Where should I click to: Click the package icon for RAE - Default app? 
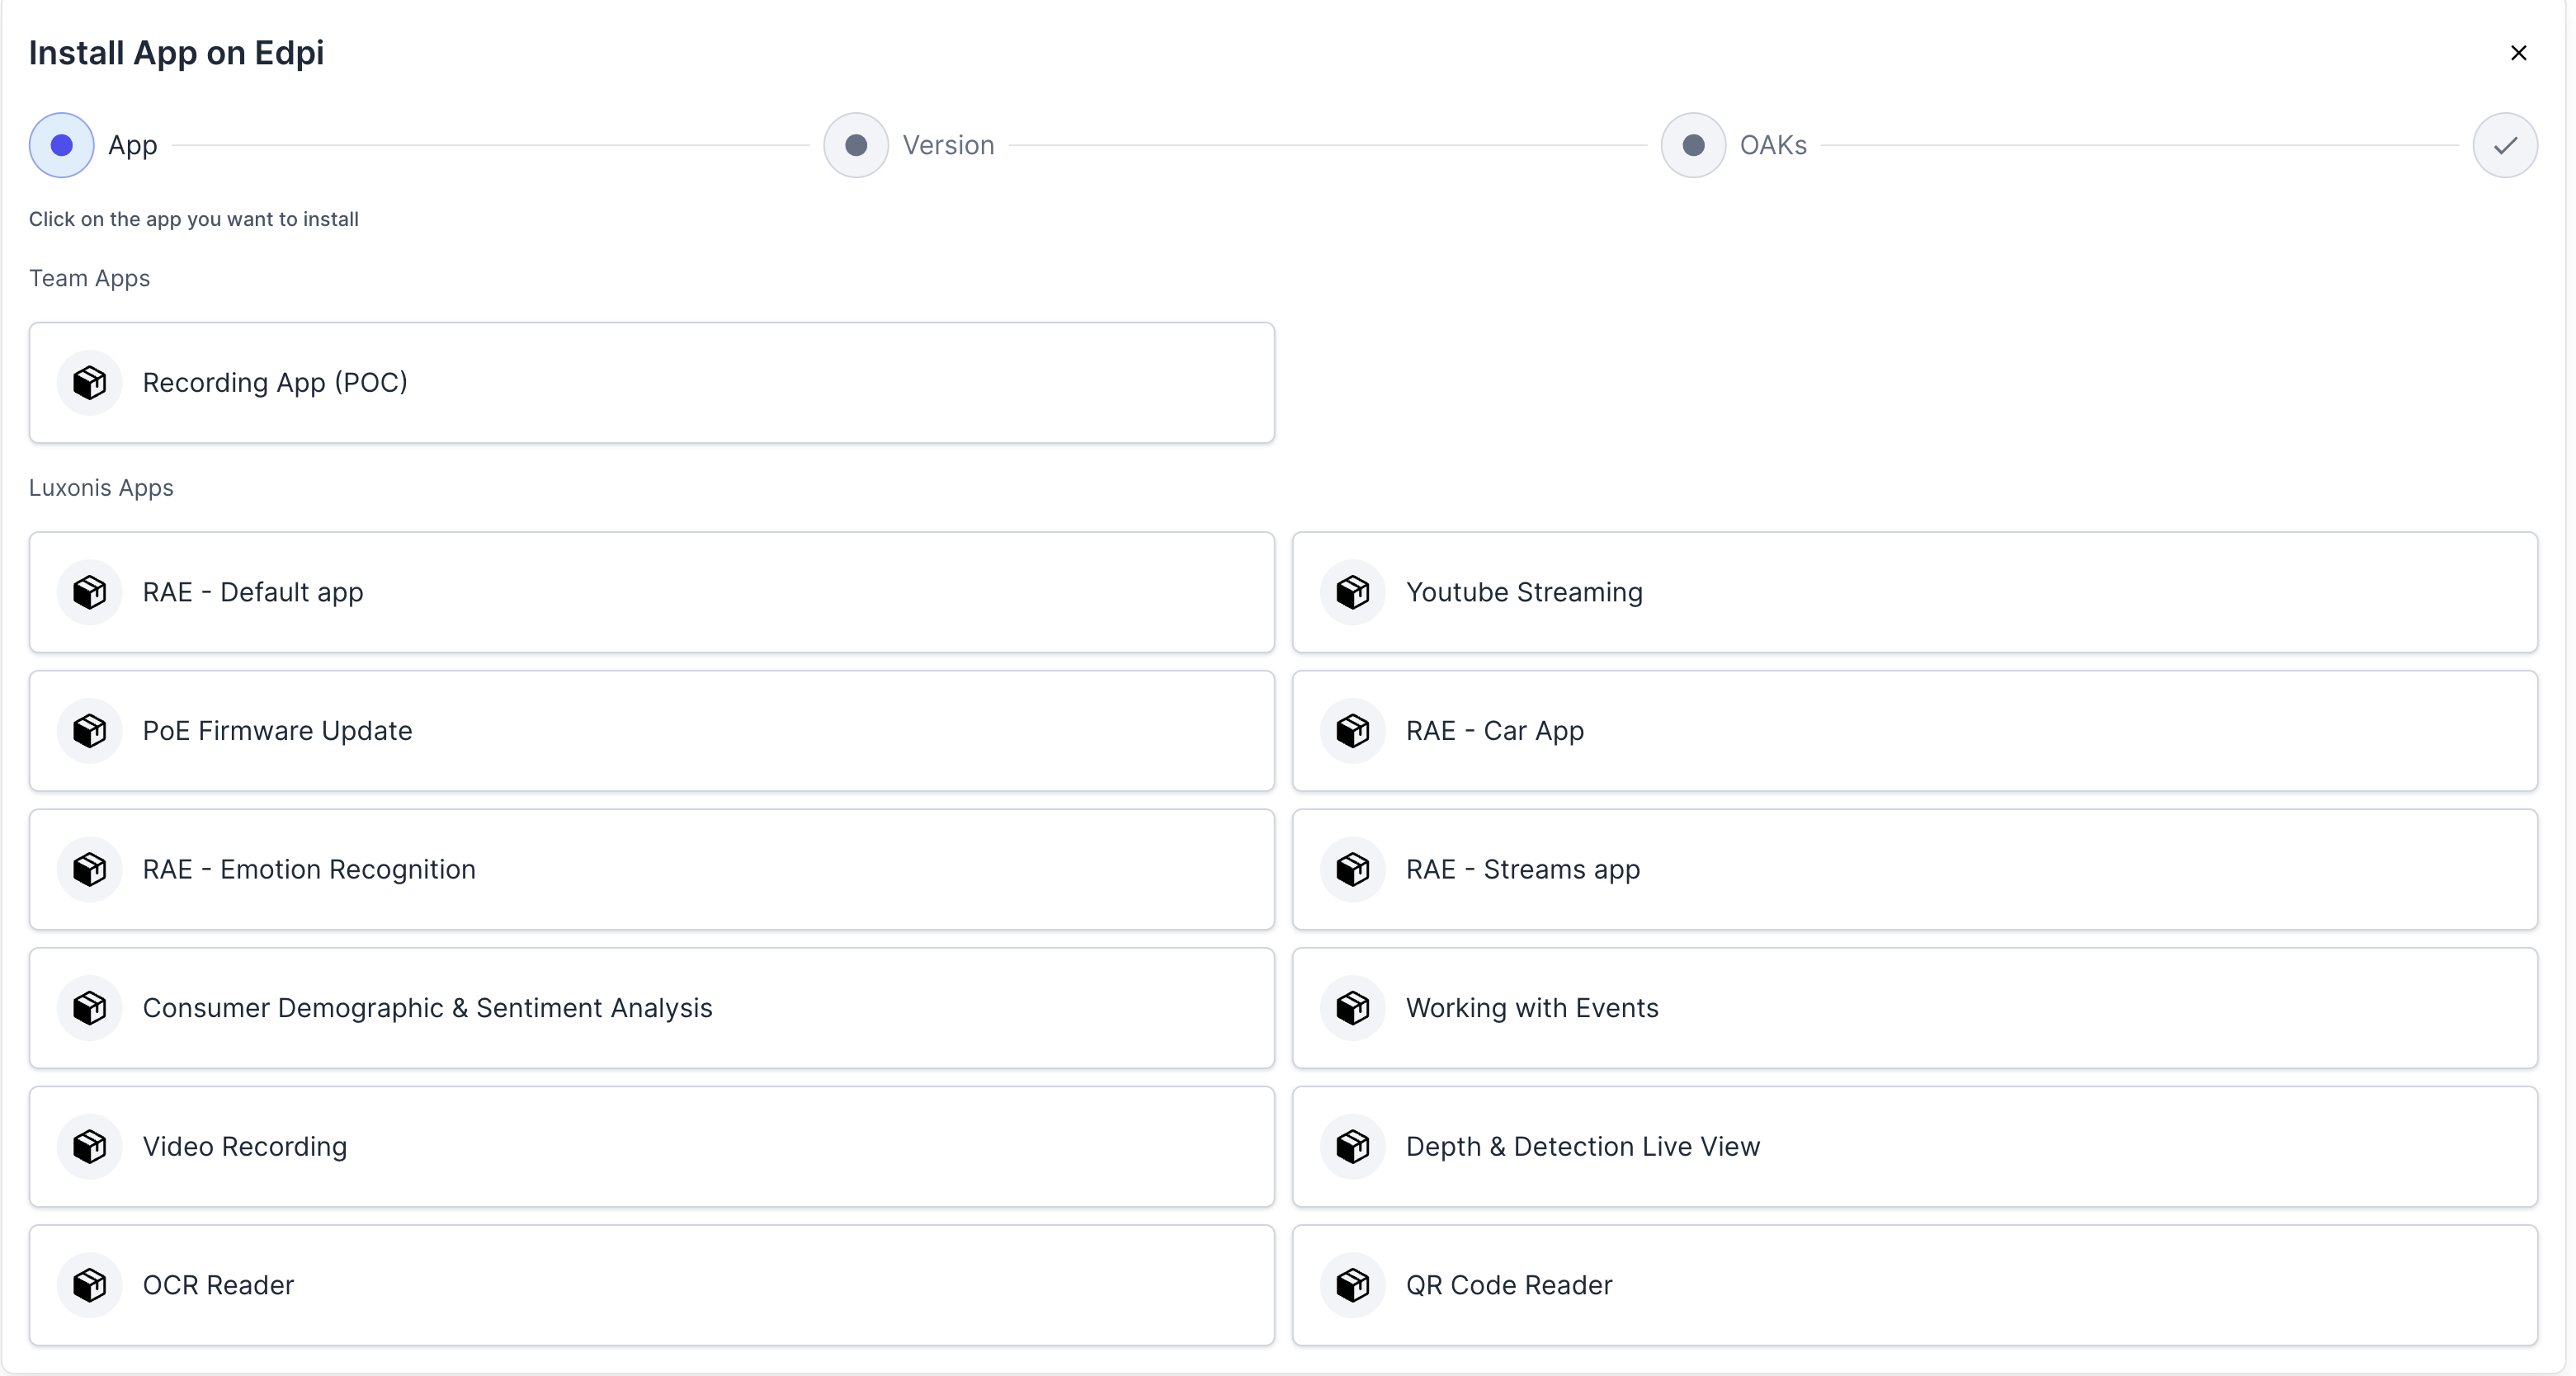[90, 592]
